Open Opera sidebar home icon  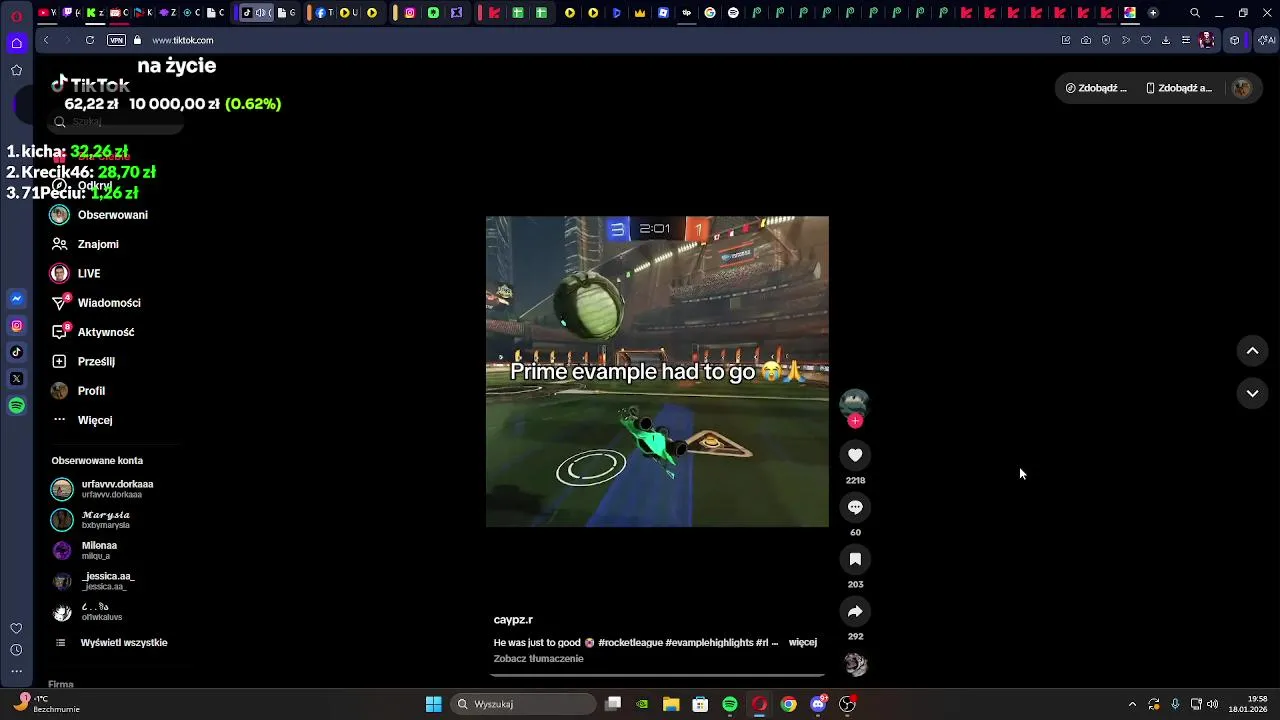click(16, 43)
